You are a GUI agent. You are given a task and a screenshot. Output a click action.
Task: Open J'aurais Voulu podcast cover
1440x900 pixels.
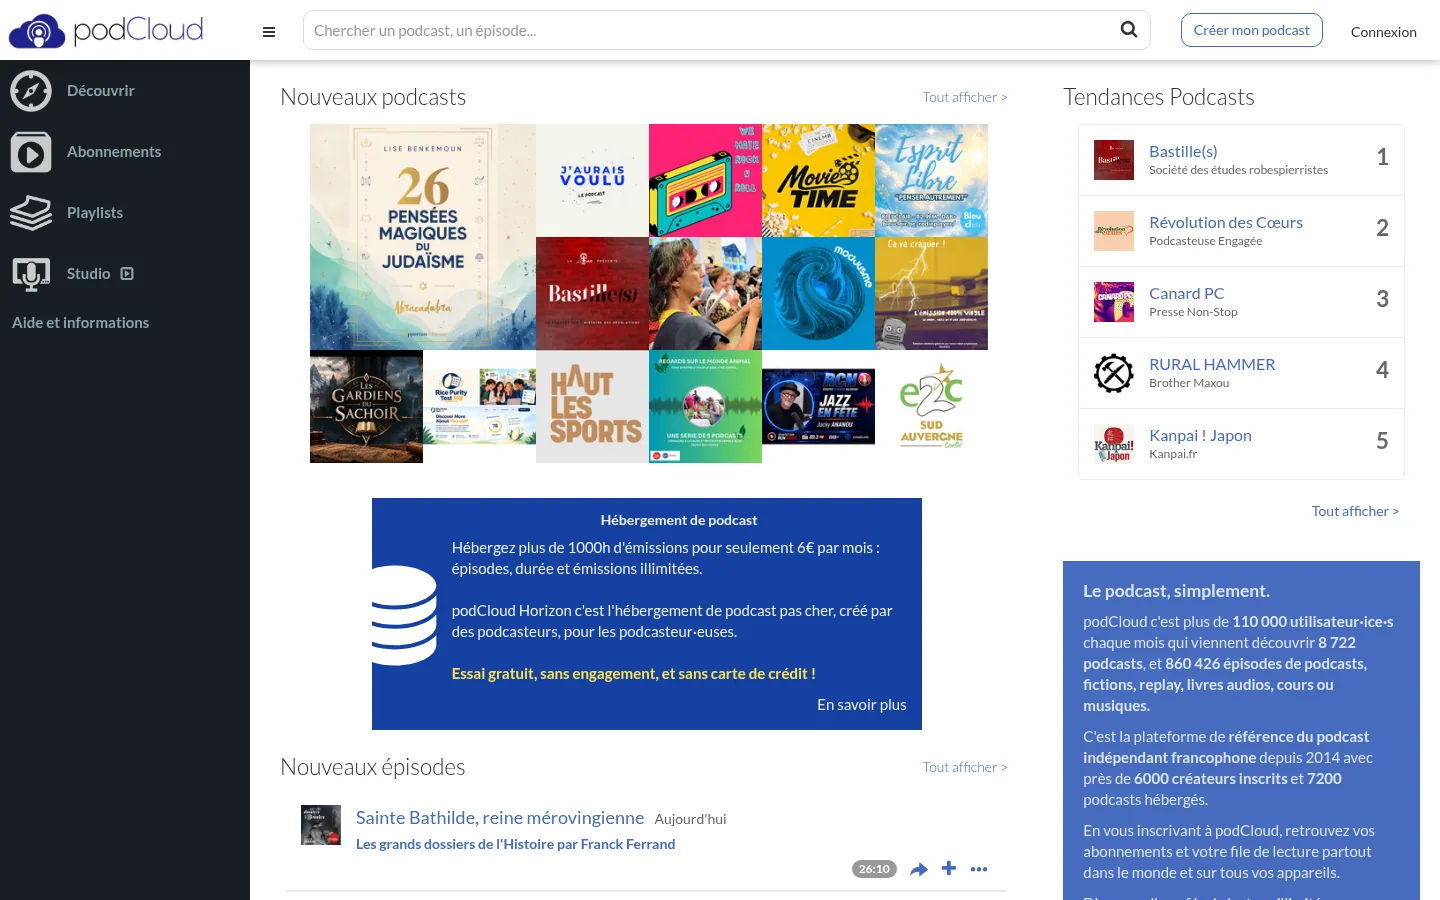592,180
